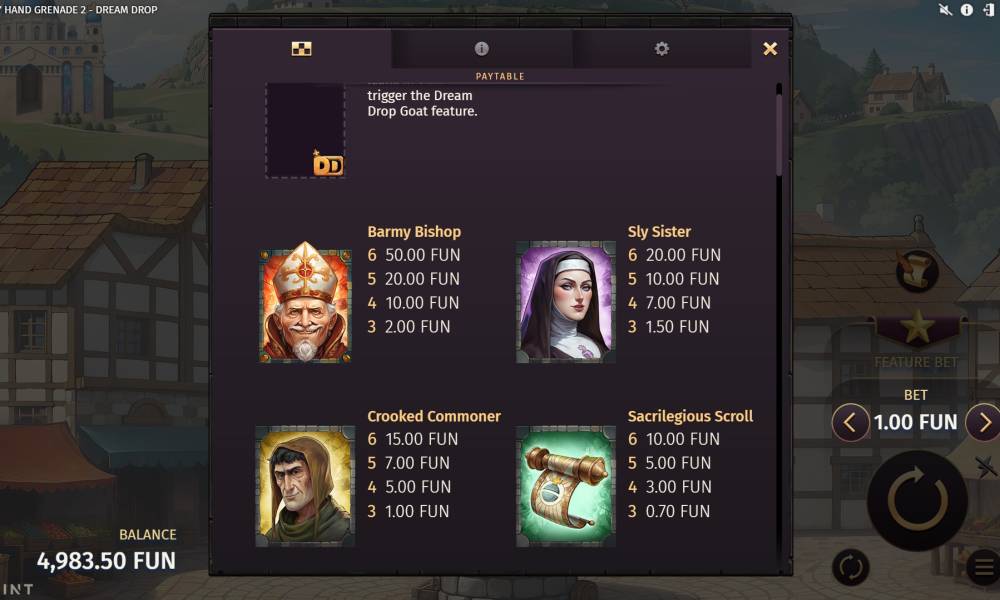1000x600 pixels.
Task: Open the info icon in top-right corner
Action: [x=967, y=10]
